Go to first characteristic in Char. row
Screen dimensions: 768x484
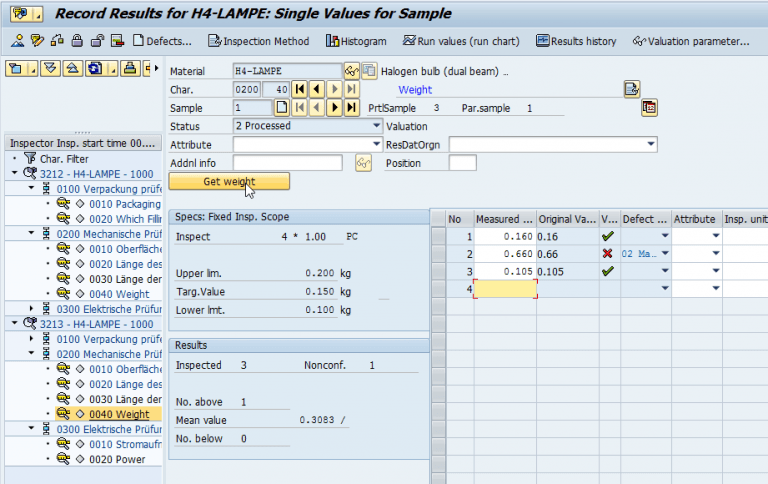[300, 89]
